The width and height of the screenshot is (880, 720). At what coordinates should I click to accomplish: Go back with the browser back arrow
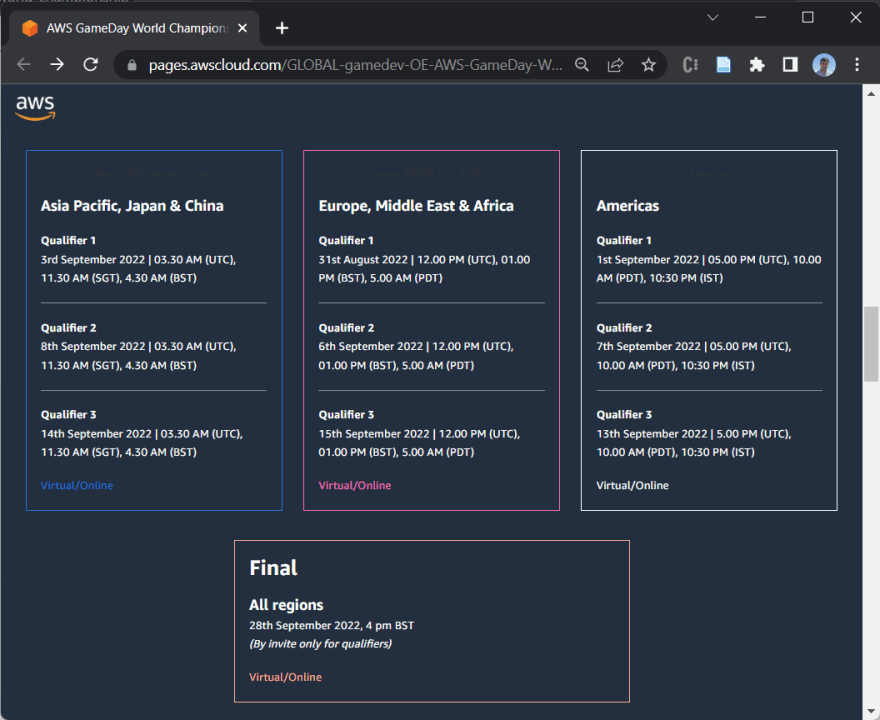(24, 65)
